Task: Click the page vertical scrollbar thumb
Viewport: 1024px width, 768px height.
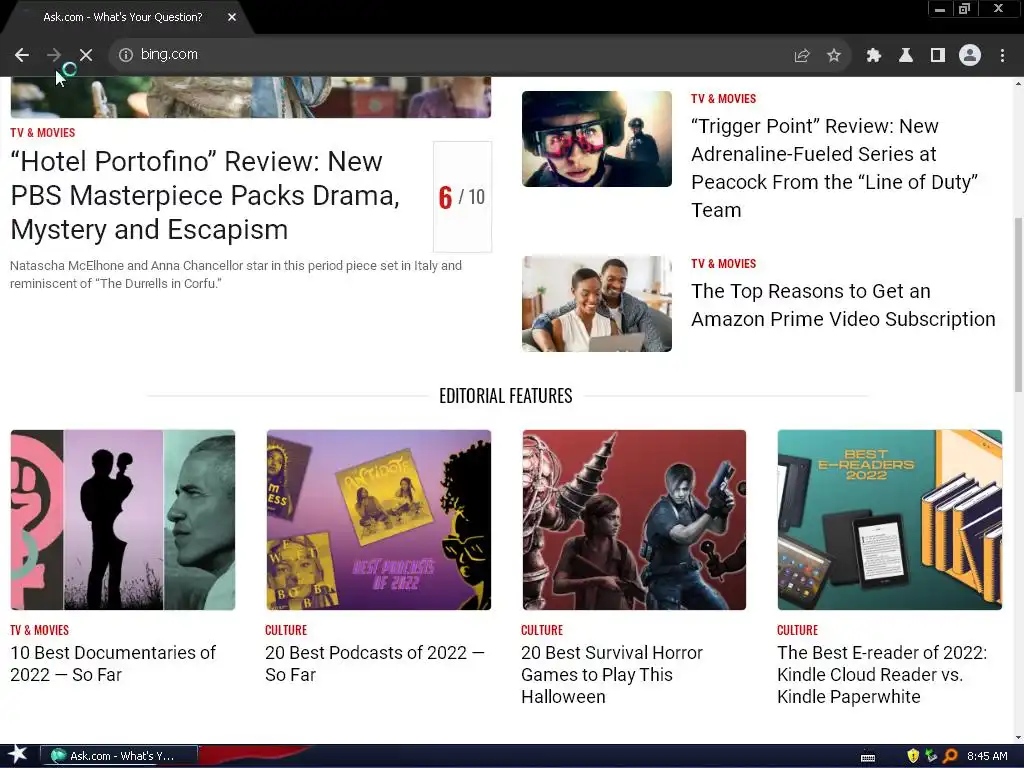Action: (x=1018, y=304)
